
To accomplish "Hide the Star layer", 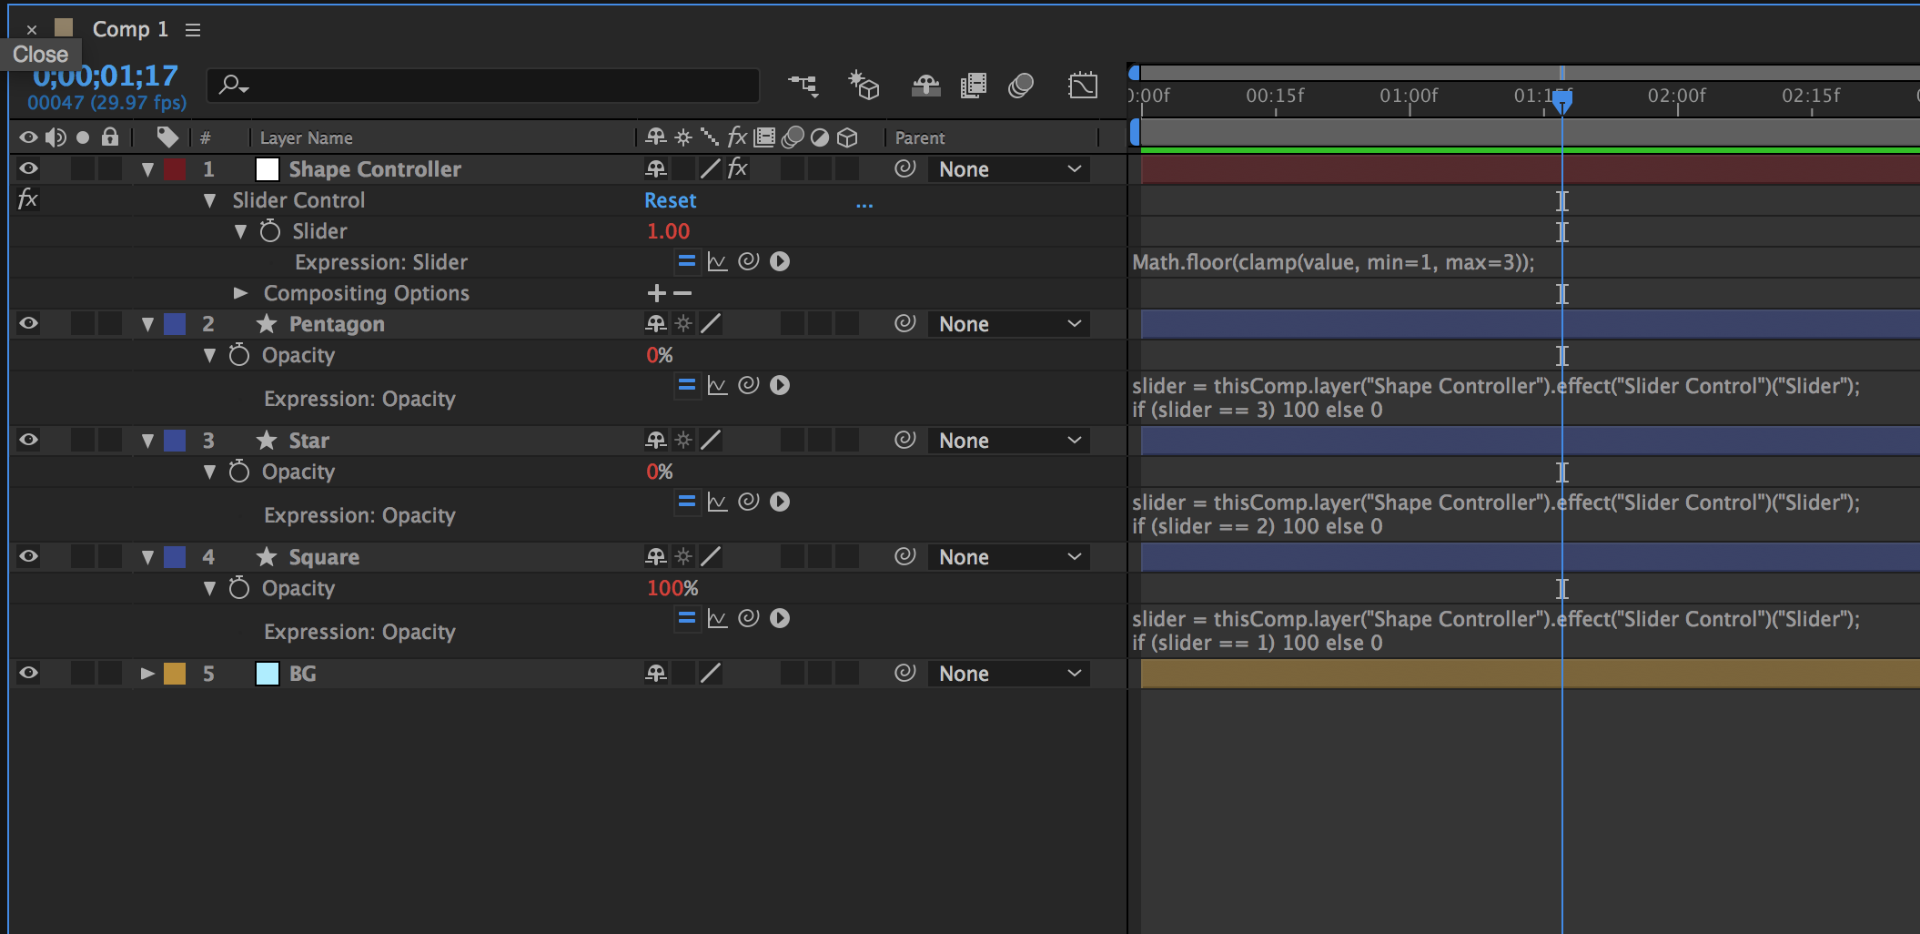I will (x=28, y=440).
